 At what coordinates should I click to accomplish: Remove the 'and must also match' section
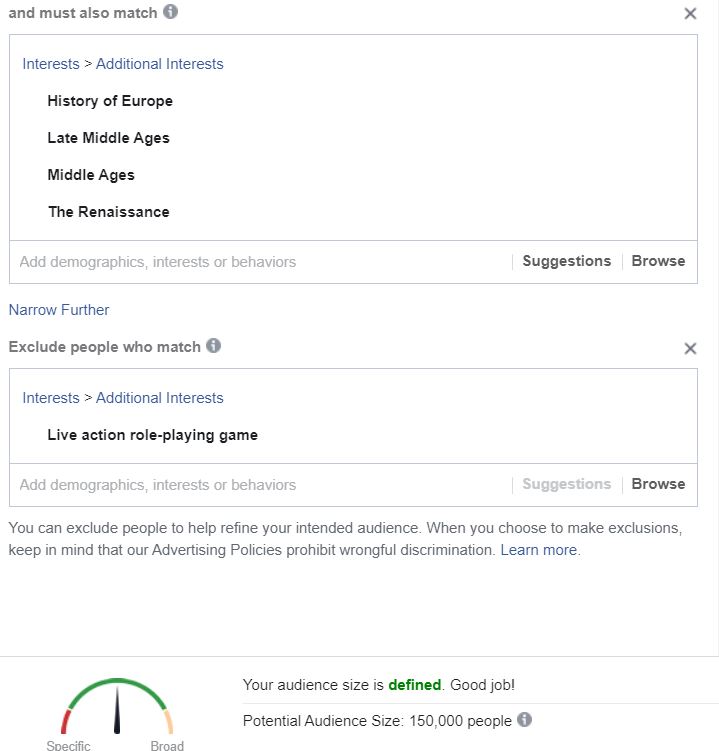pyautogui.click(x=690, y=13)
